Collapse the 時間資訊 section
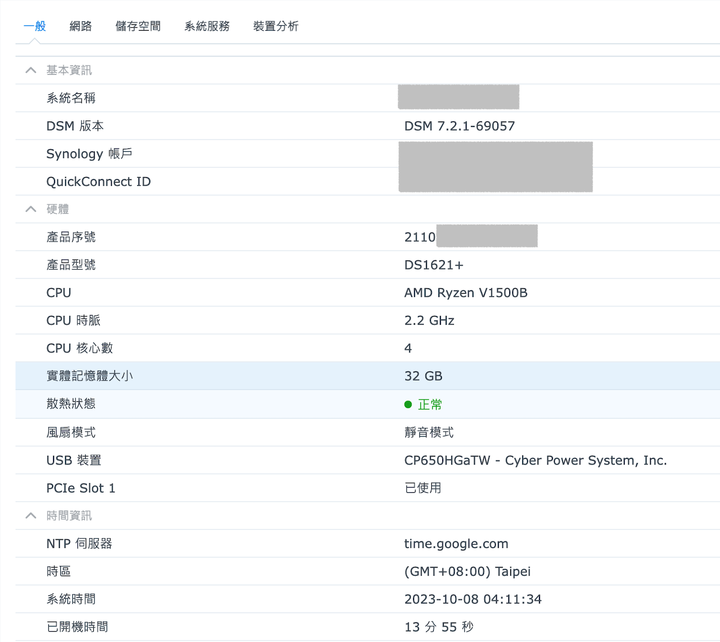The image size is (720, 642). pos(31,516)
